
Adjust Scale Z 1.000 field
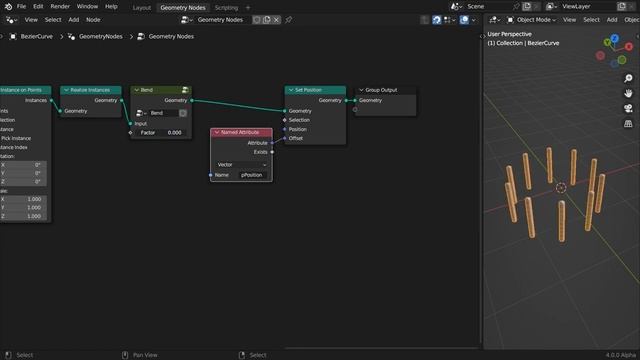23,216
